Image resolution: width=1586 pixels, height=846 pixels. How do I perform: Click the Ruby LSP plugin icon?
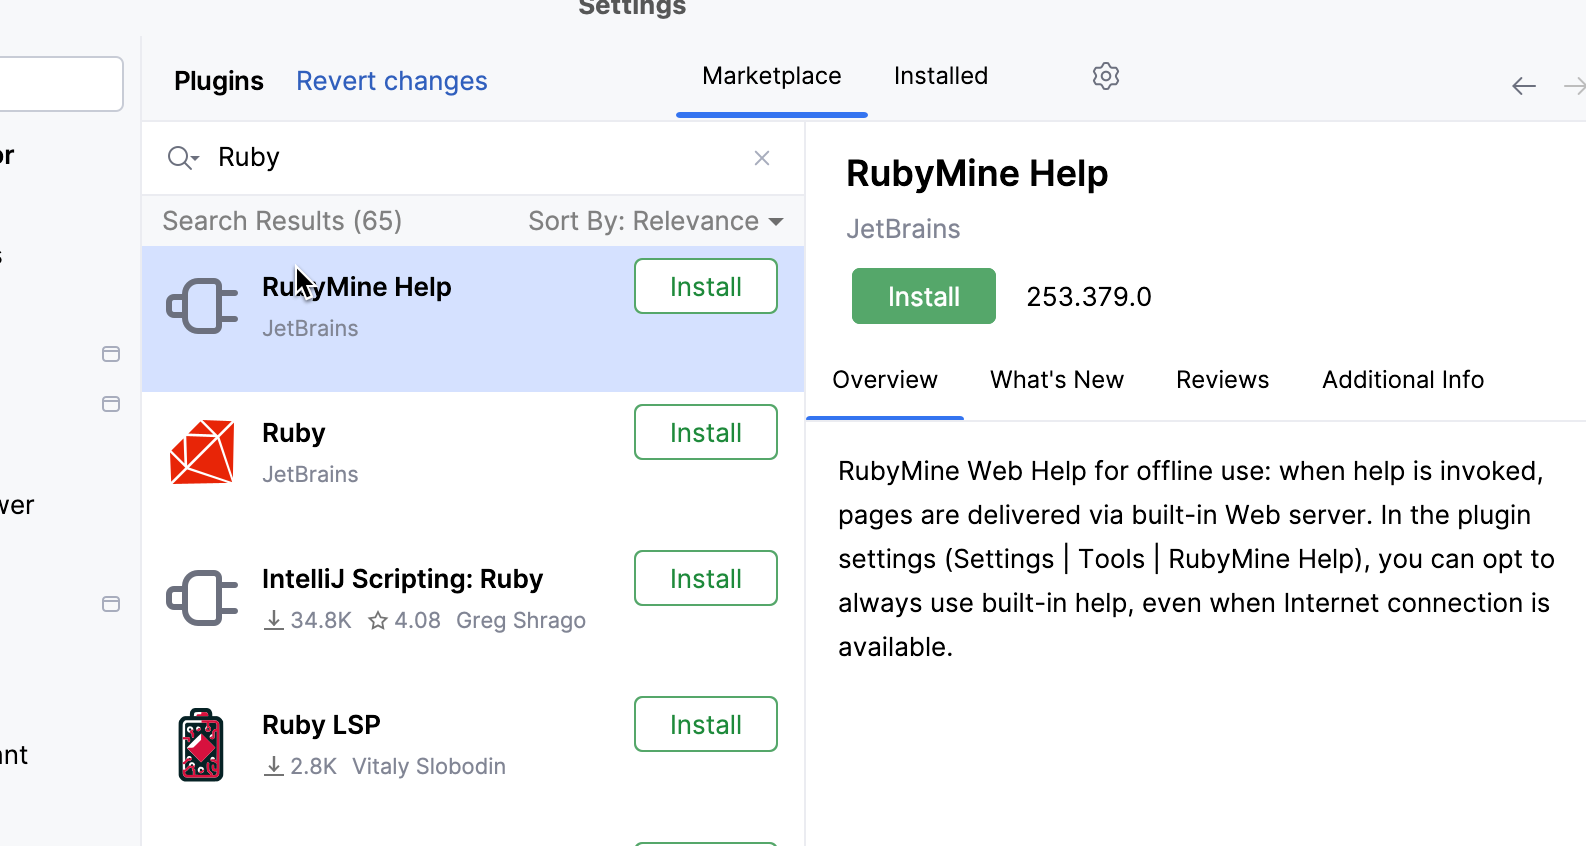point(201,745)
